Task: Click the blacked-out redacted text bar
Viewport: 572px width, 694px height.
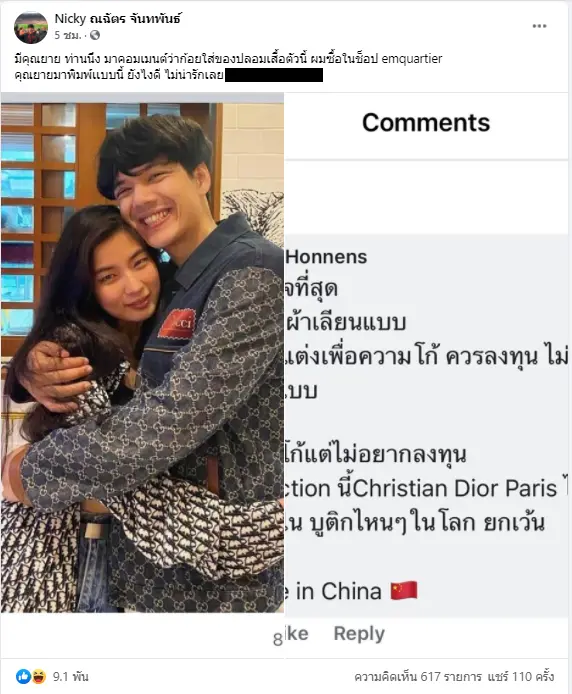Action: 274,75
